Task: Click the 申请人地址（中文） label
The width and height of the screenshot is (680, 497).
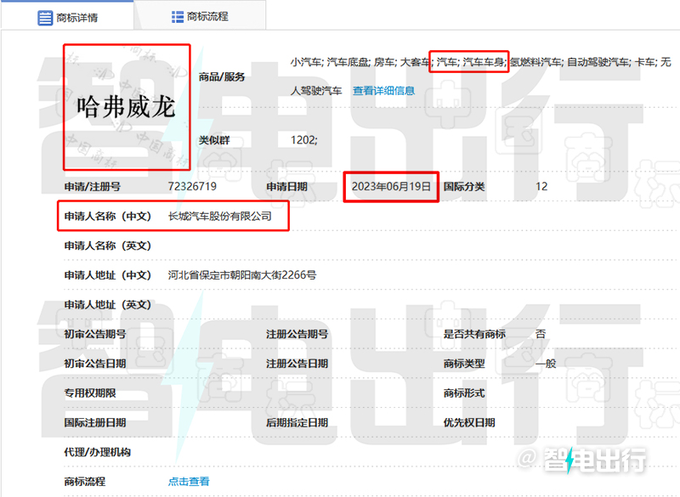Action: (x=108, y=275)
